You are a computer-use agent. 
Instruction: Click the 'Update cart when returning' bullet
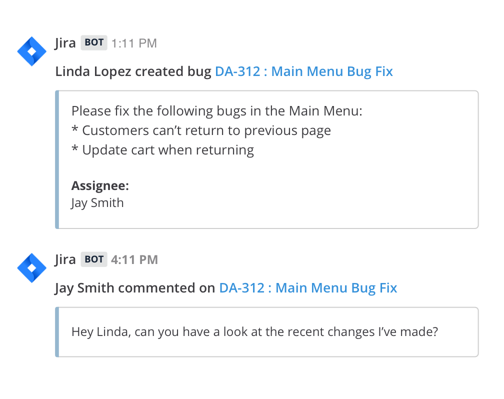pos(163,150)
